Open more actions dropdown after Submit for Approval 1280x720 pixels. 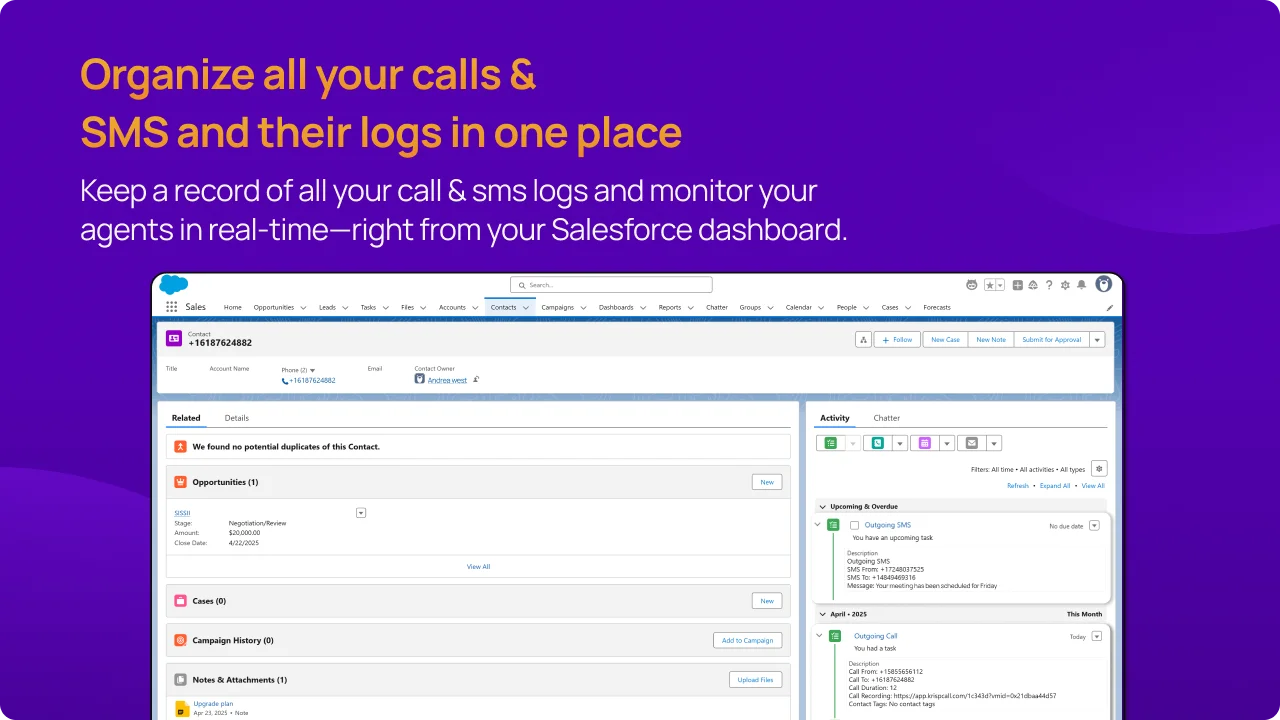(1097, 340)
